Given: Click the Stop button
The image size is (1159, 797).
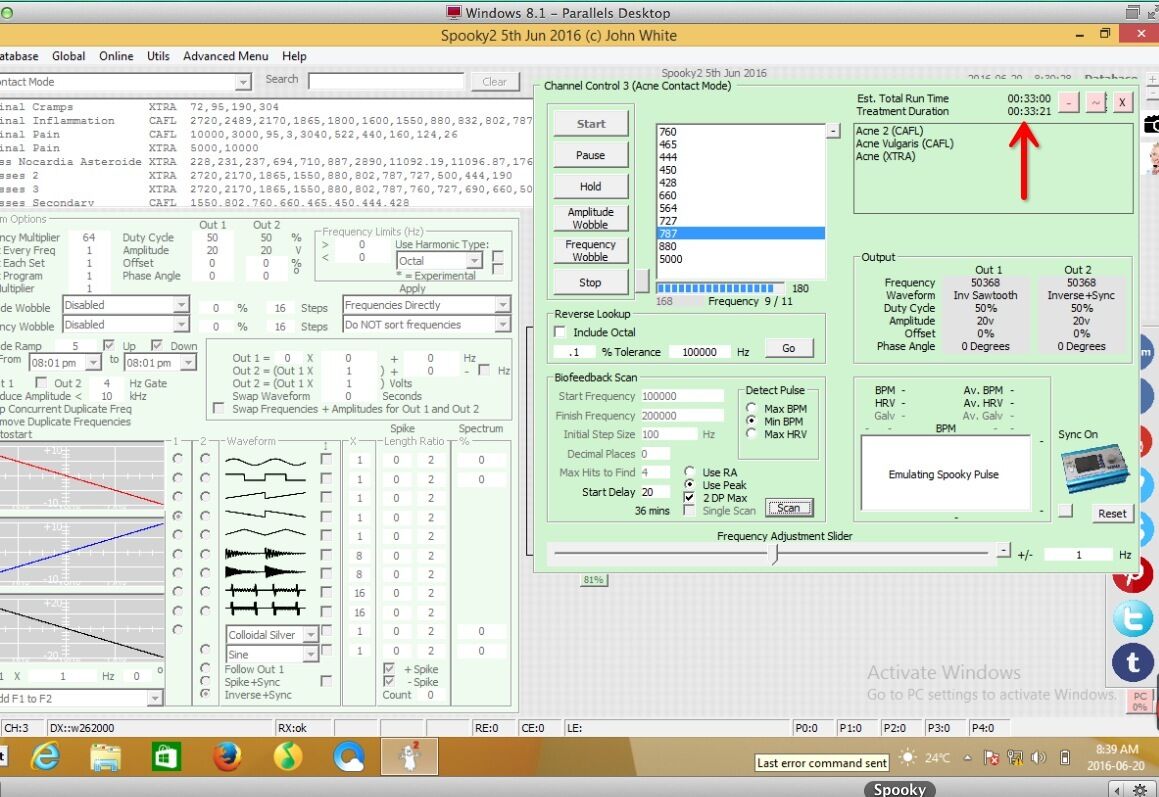Looking at the screenshot, I should coord(591,282).
